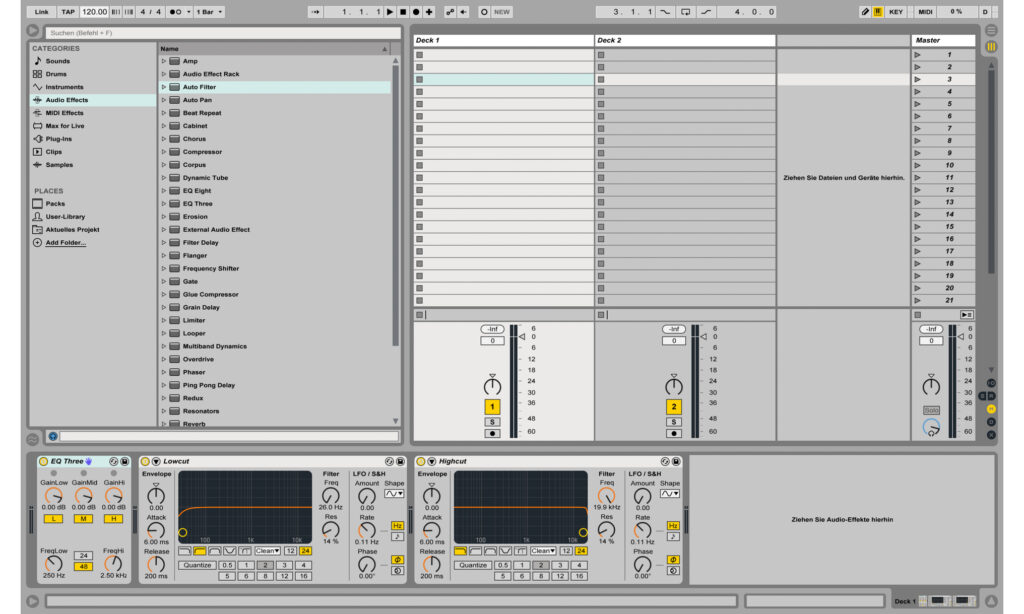Toggle the browser preview button
Viewport: 1024px width, 614px height.
53,436
